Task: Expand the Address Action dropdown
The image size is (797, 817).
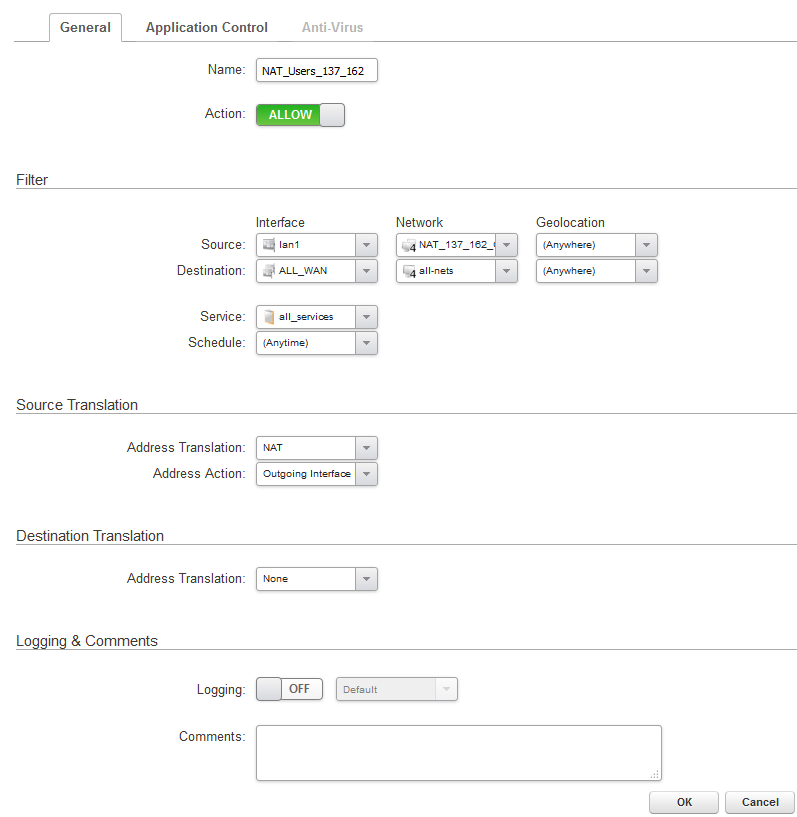Action: coord(367,474)
